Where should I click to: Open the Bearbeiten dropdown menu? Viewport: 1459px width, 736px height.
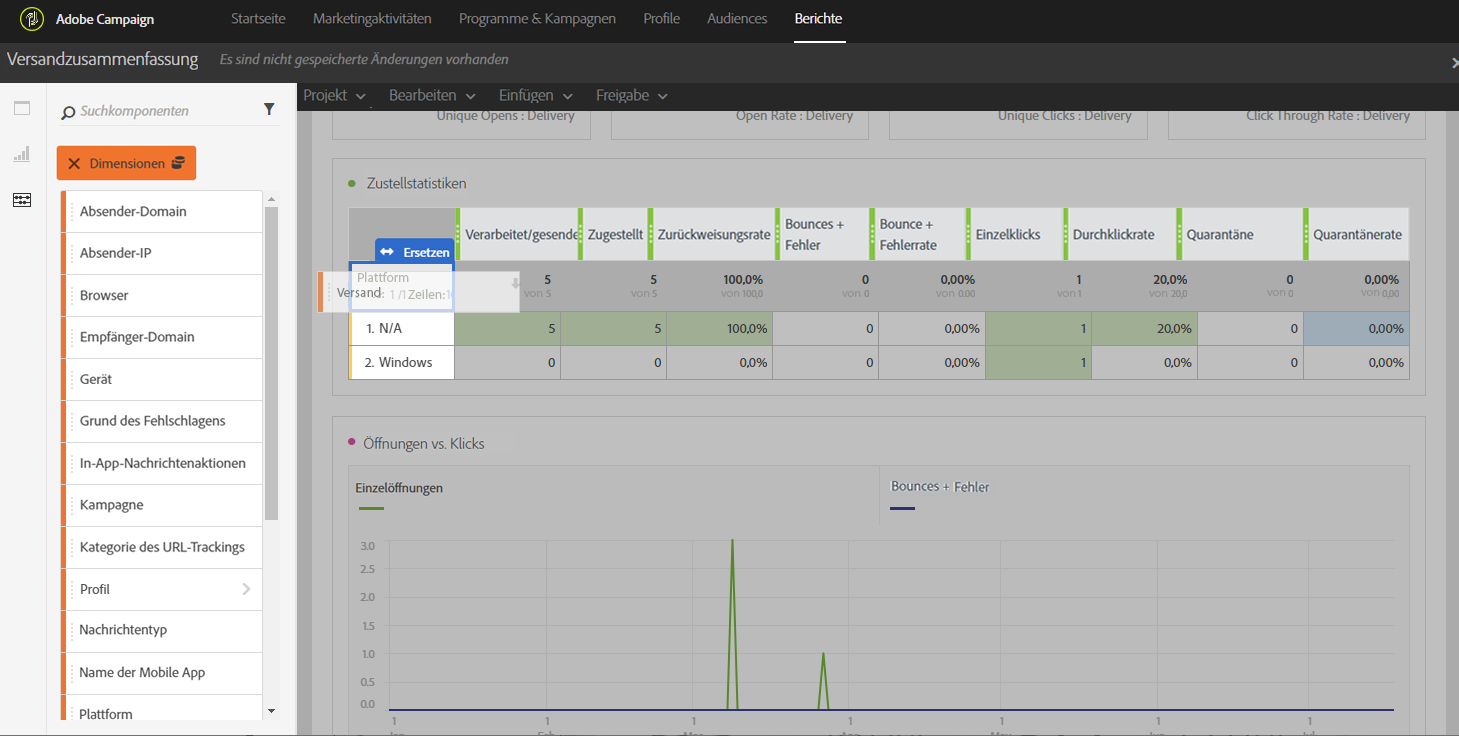click(432, 96)
